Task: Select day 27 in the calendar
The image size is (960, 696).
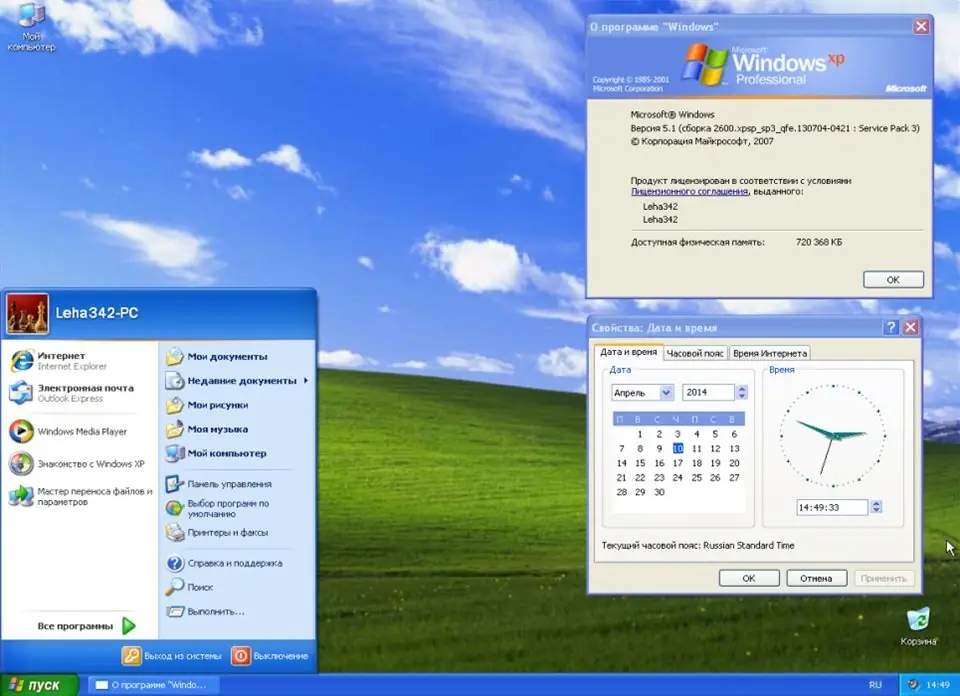Action: (x=734, y=477)
